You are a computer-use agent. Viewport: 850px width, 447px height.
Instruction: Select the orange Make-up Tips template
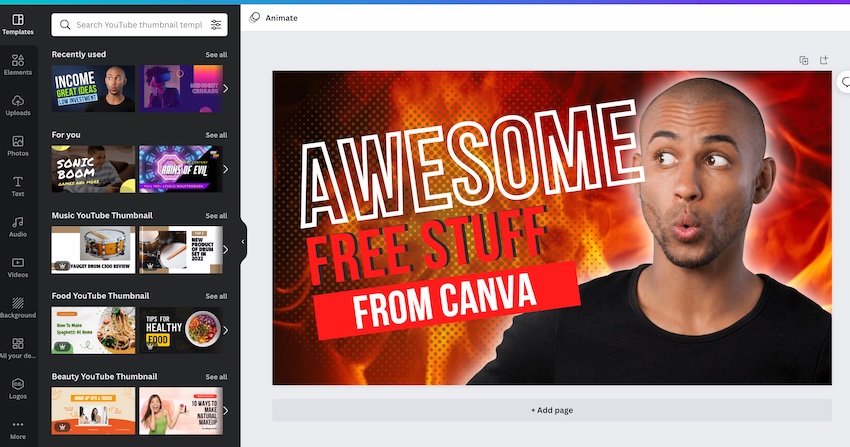(x=93, y=411)
